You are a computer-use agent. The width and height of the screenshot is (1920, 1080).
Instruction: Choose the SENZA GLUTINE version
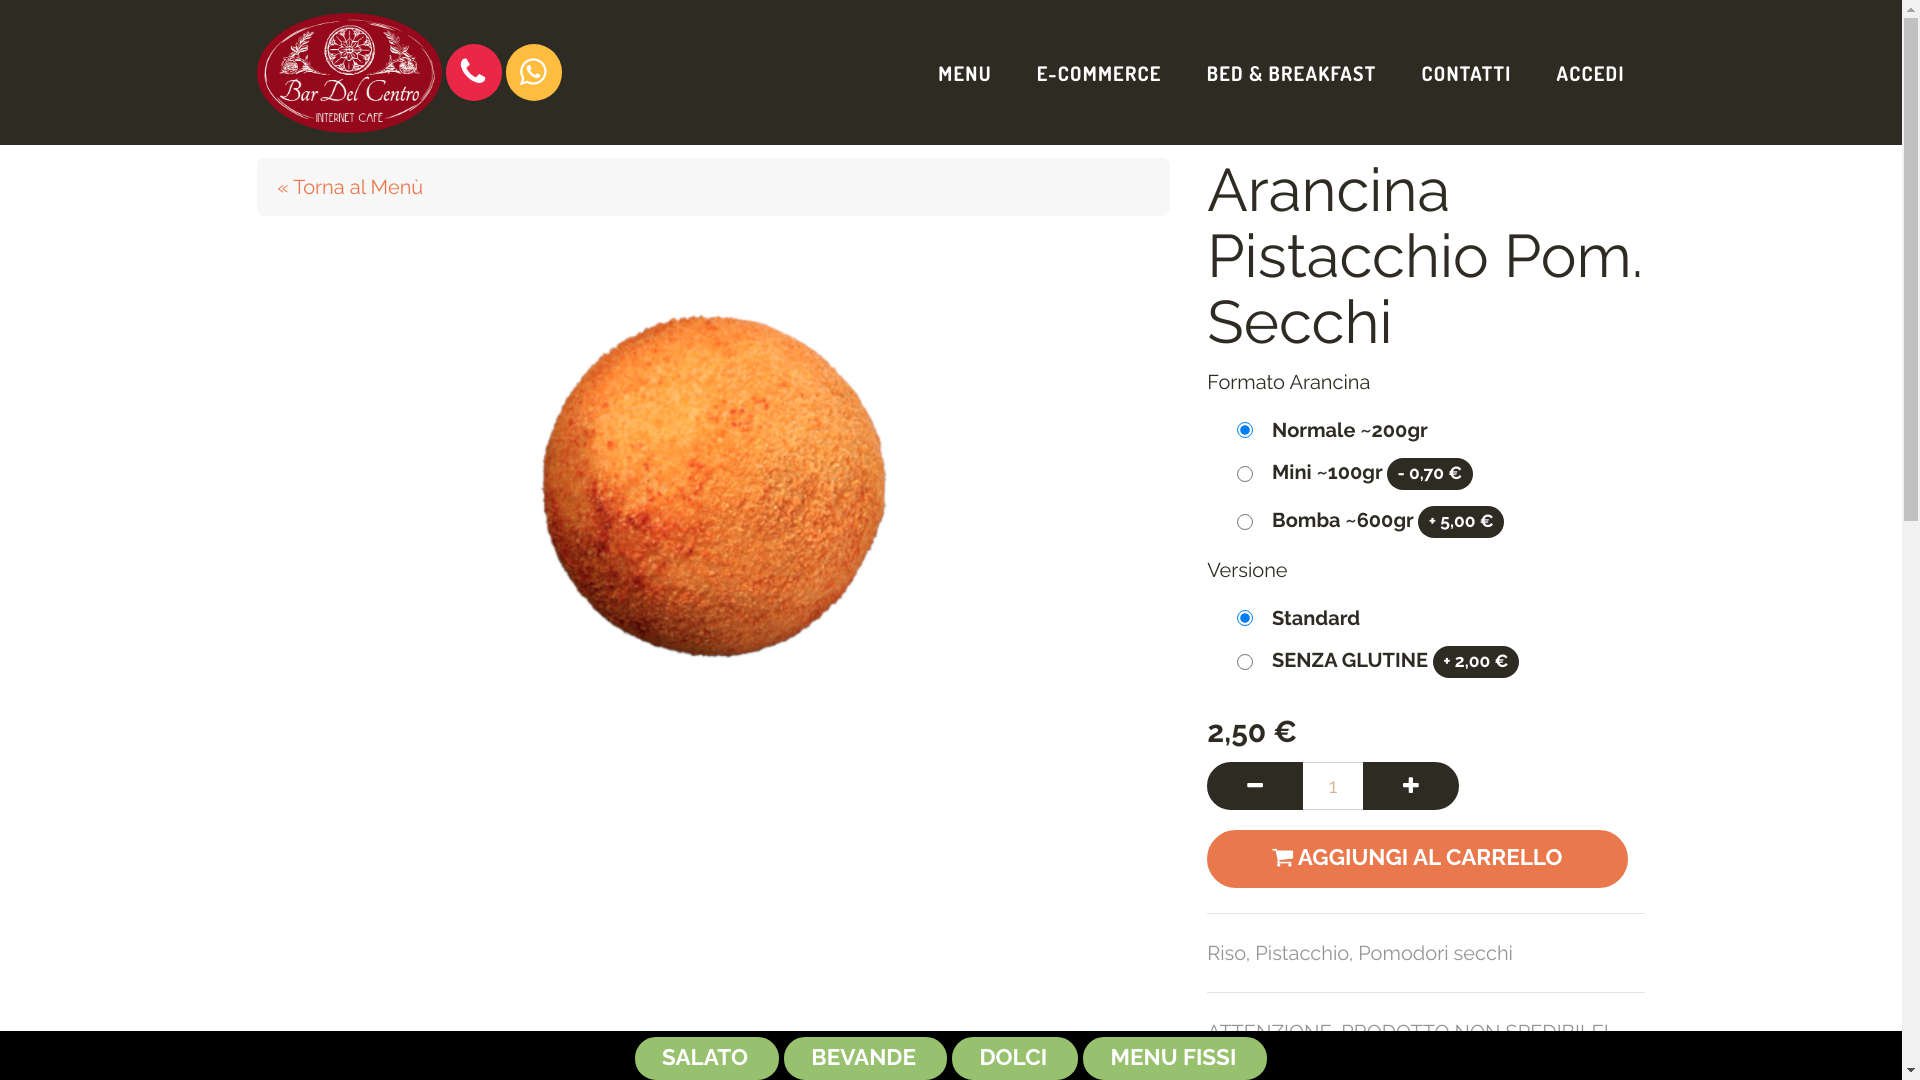(1245, 662)
